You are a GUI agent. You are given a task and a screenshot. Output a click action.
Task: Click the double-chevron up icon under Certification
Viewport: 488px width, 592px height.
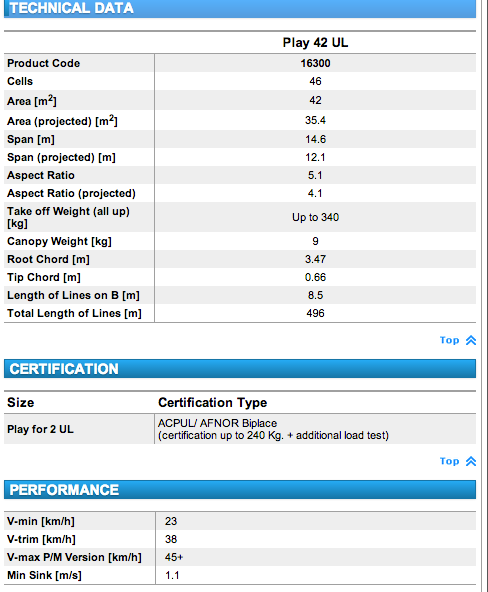[471, 461]
